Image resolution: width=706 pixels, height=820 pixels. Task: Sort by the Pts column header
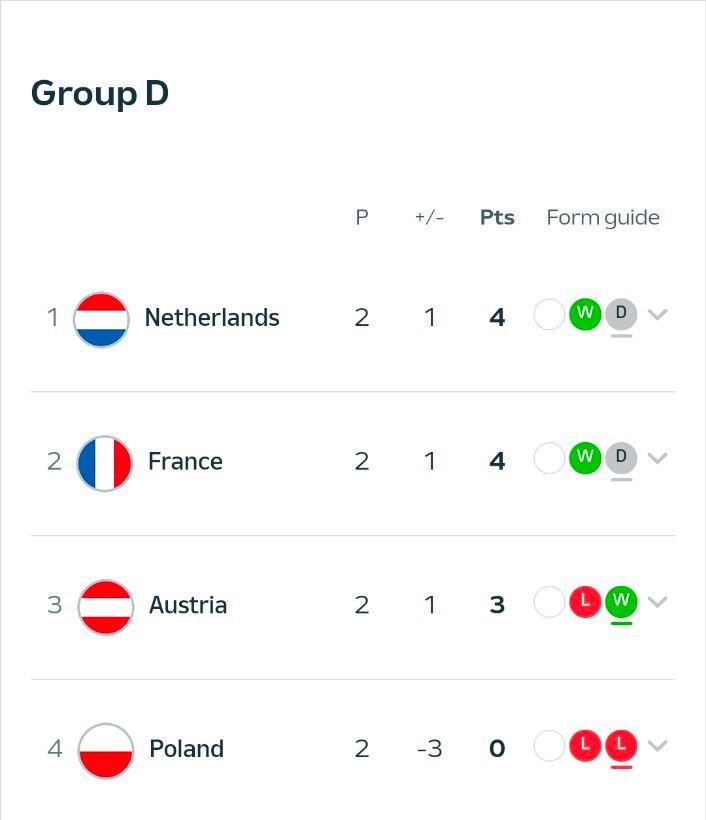point(497,217)
